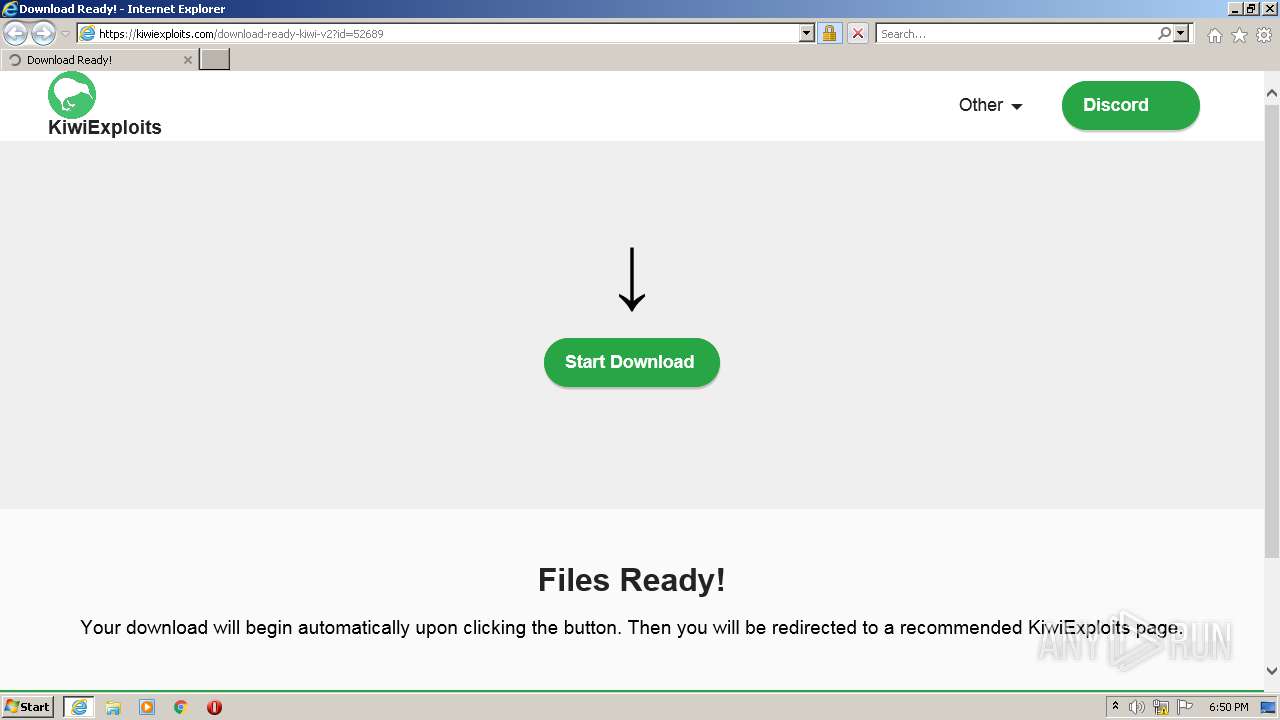Click the page scrollbar down arrow
The image size is (1280, 720).
pyautogui.click(x=1272, y=671)
